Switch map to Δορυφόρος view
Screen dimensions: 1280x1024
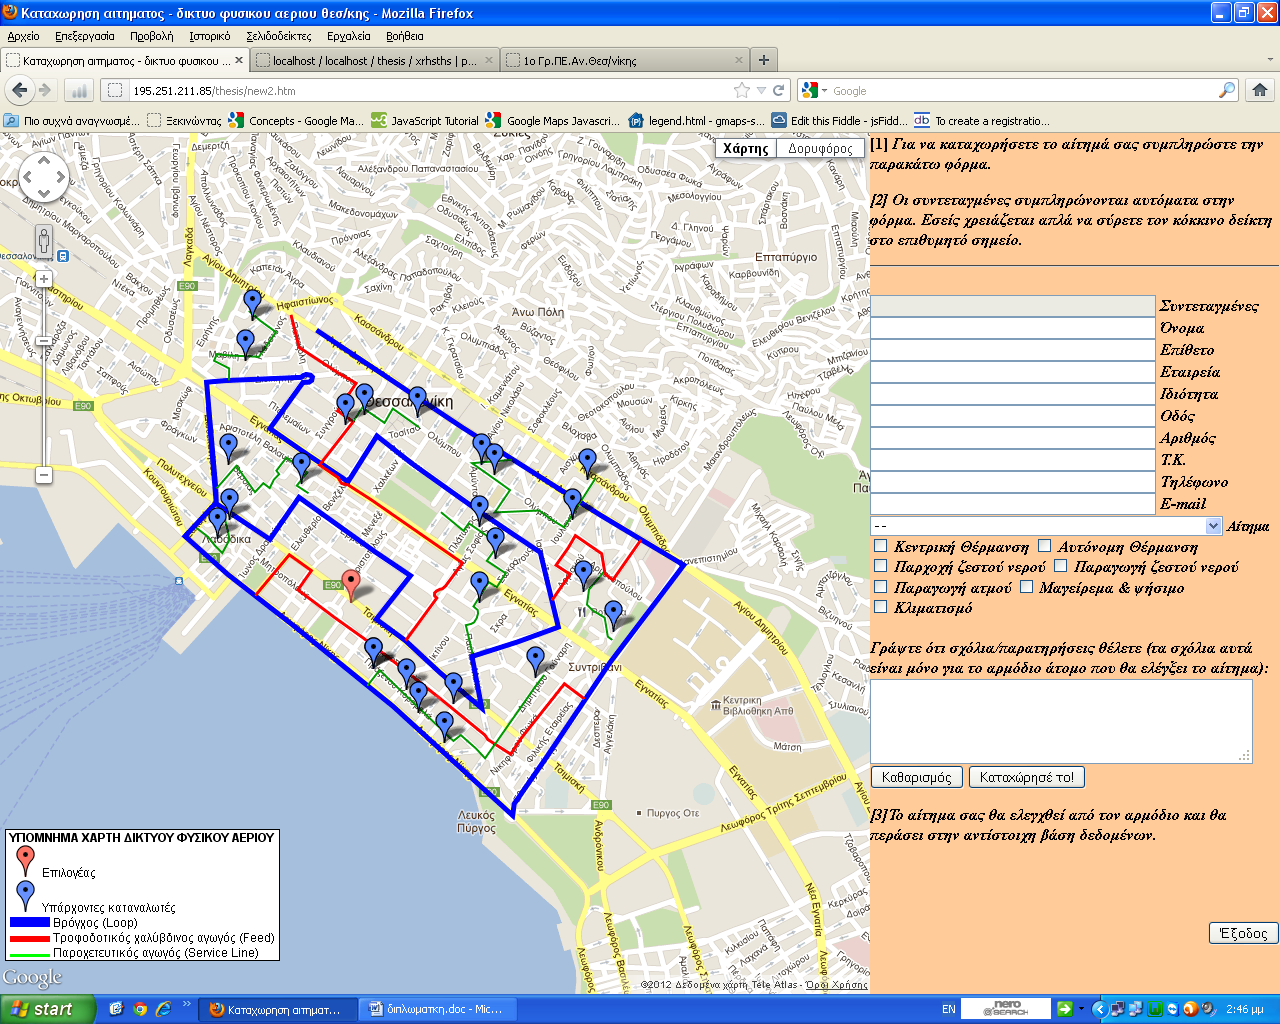tap(820, 148)
